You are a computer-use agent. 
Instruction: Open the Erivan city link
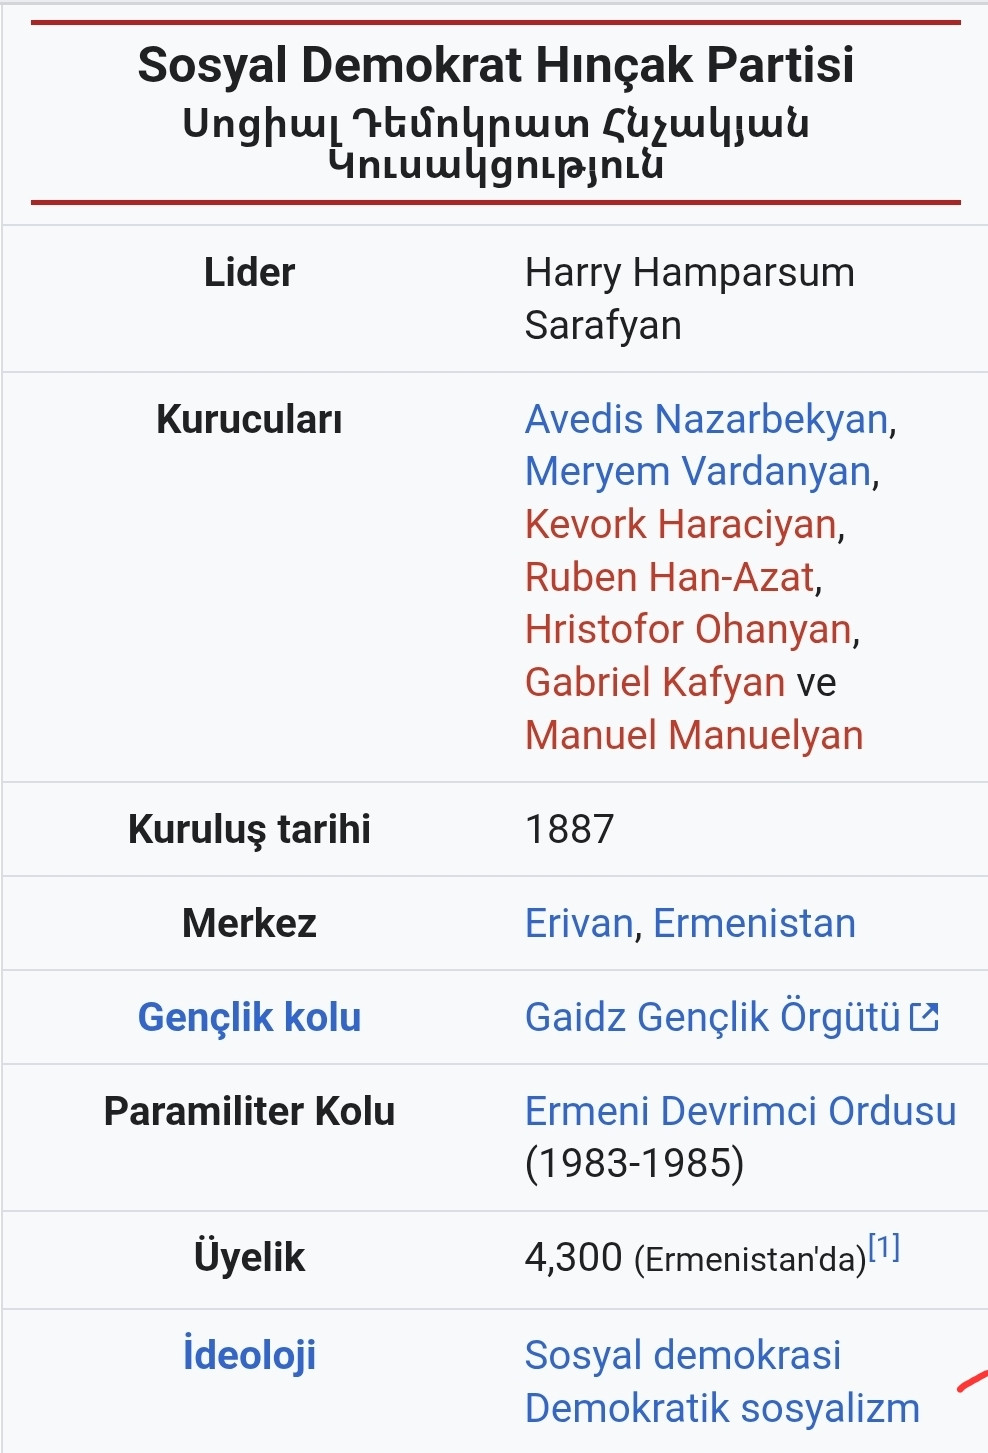[579, 923]
